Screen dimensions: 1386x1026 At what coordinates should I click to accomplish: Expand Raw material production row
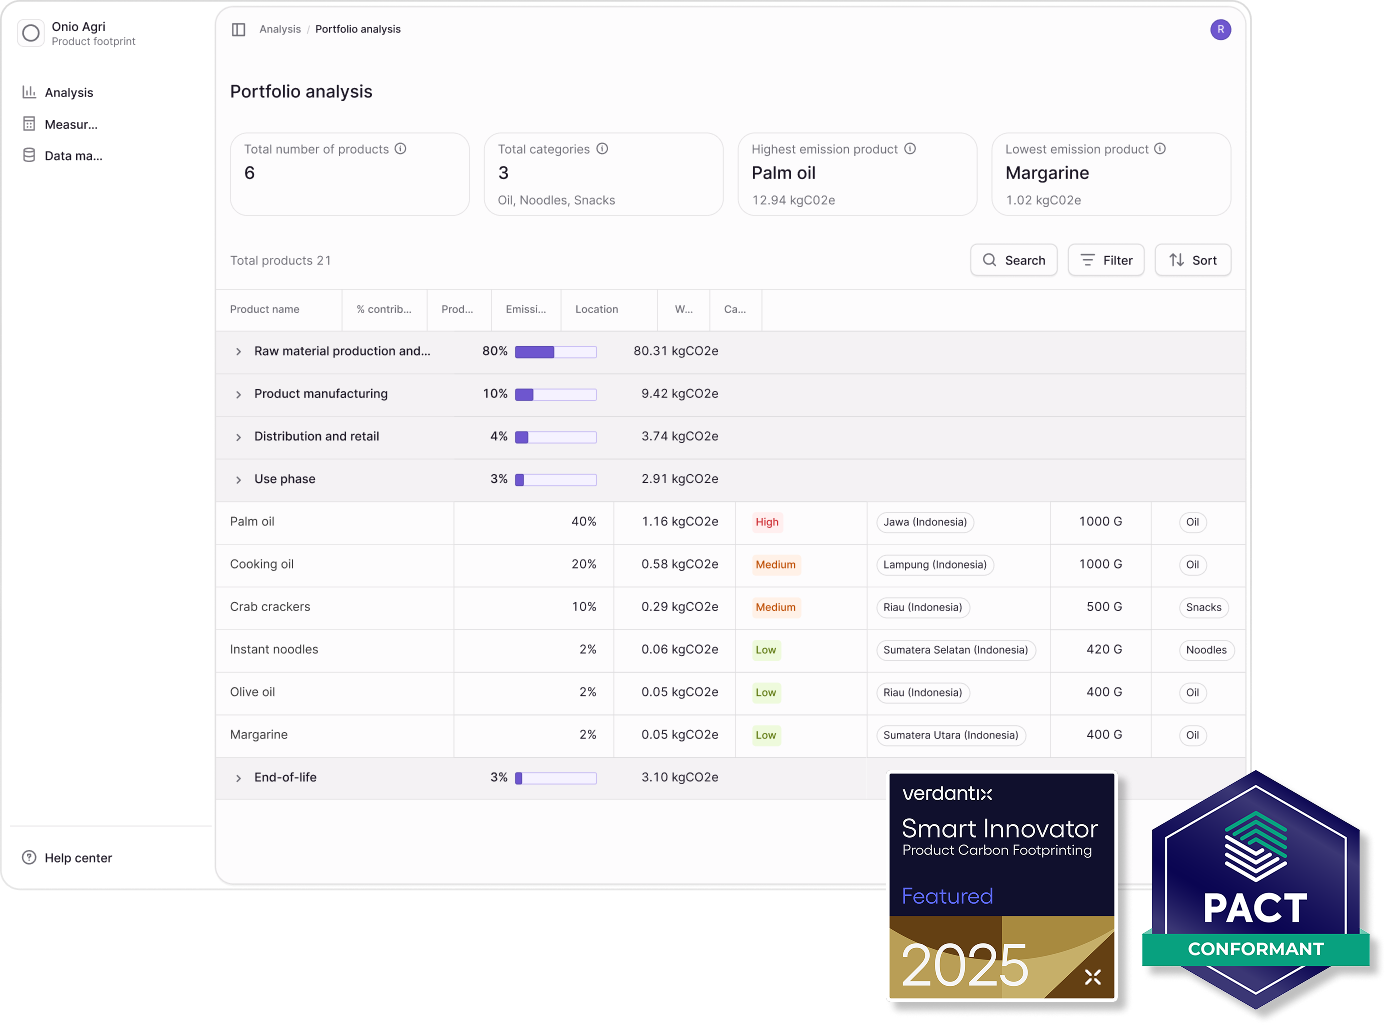(238, 352)
